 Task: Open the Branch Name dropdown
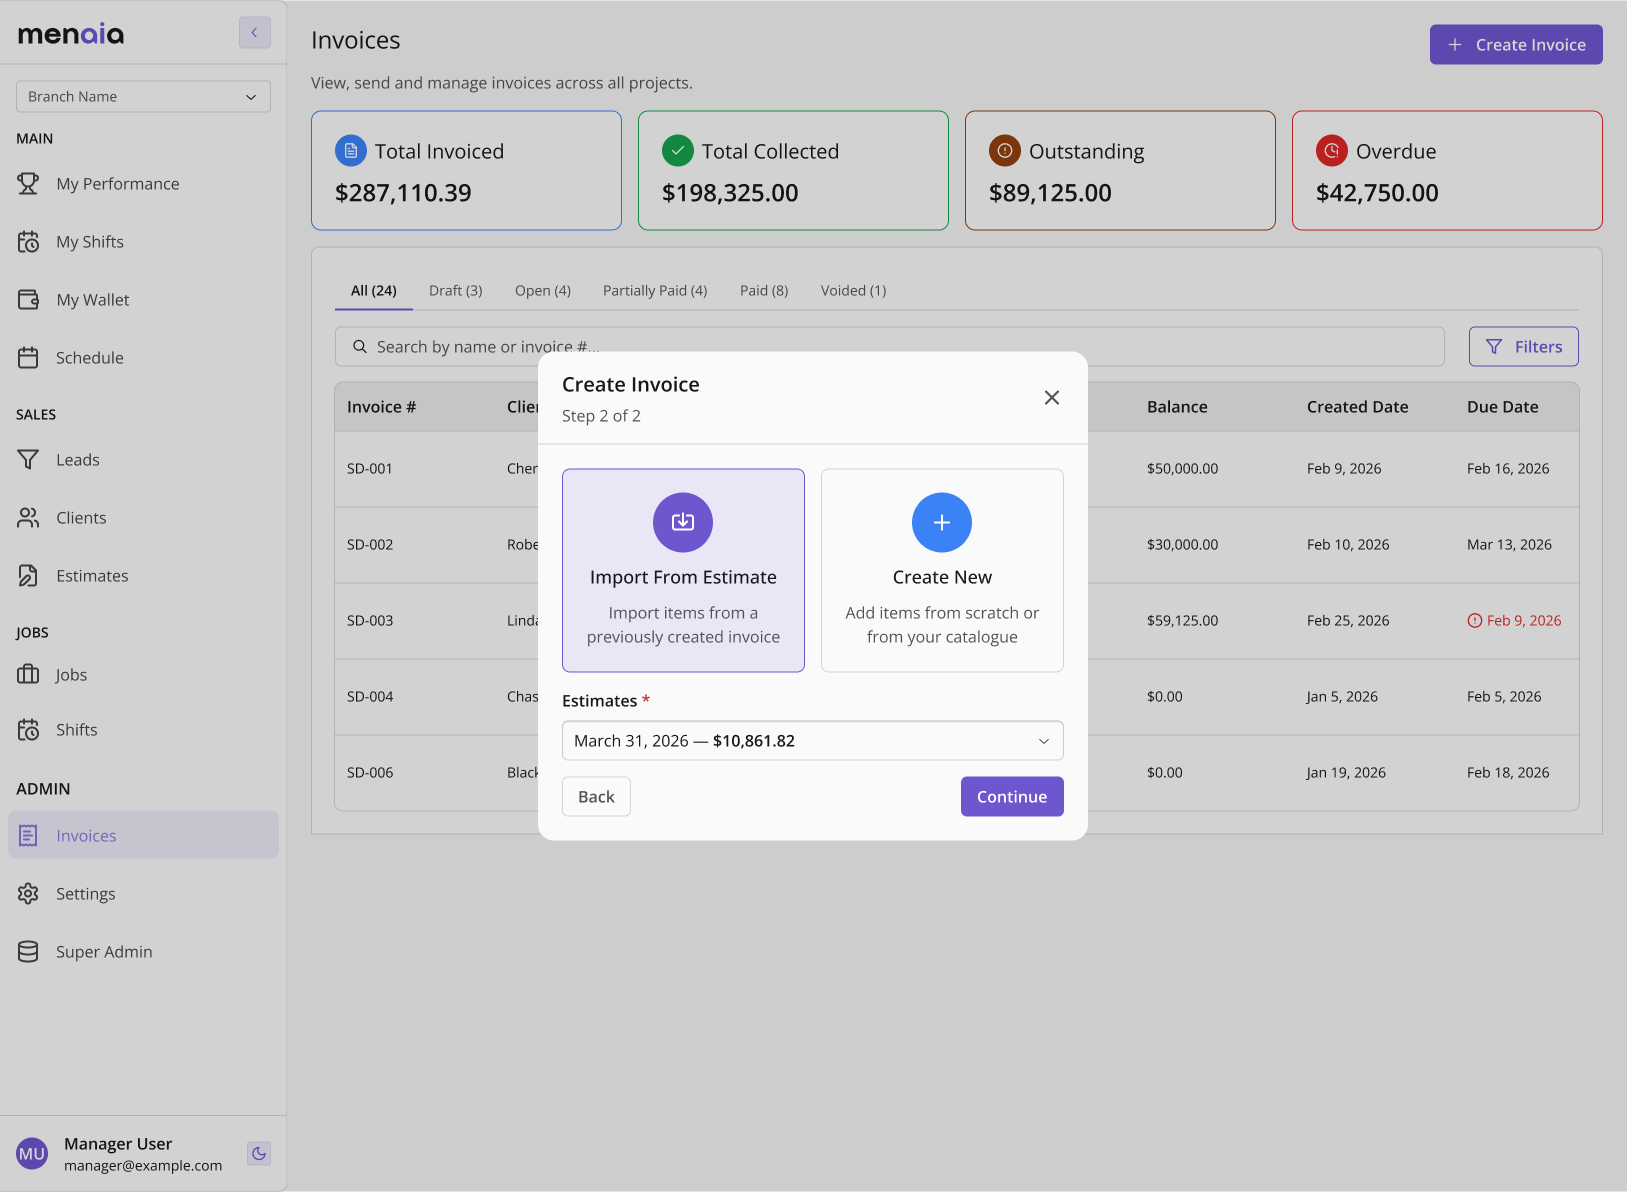[143, 96]
